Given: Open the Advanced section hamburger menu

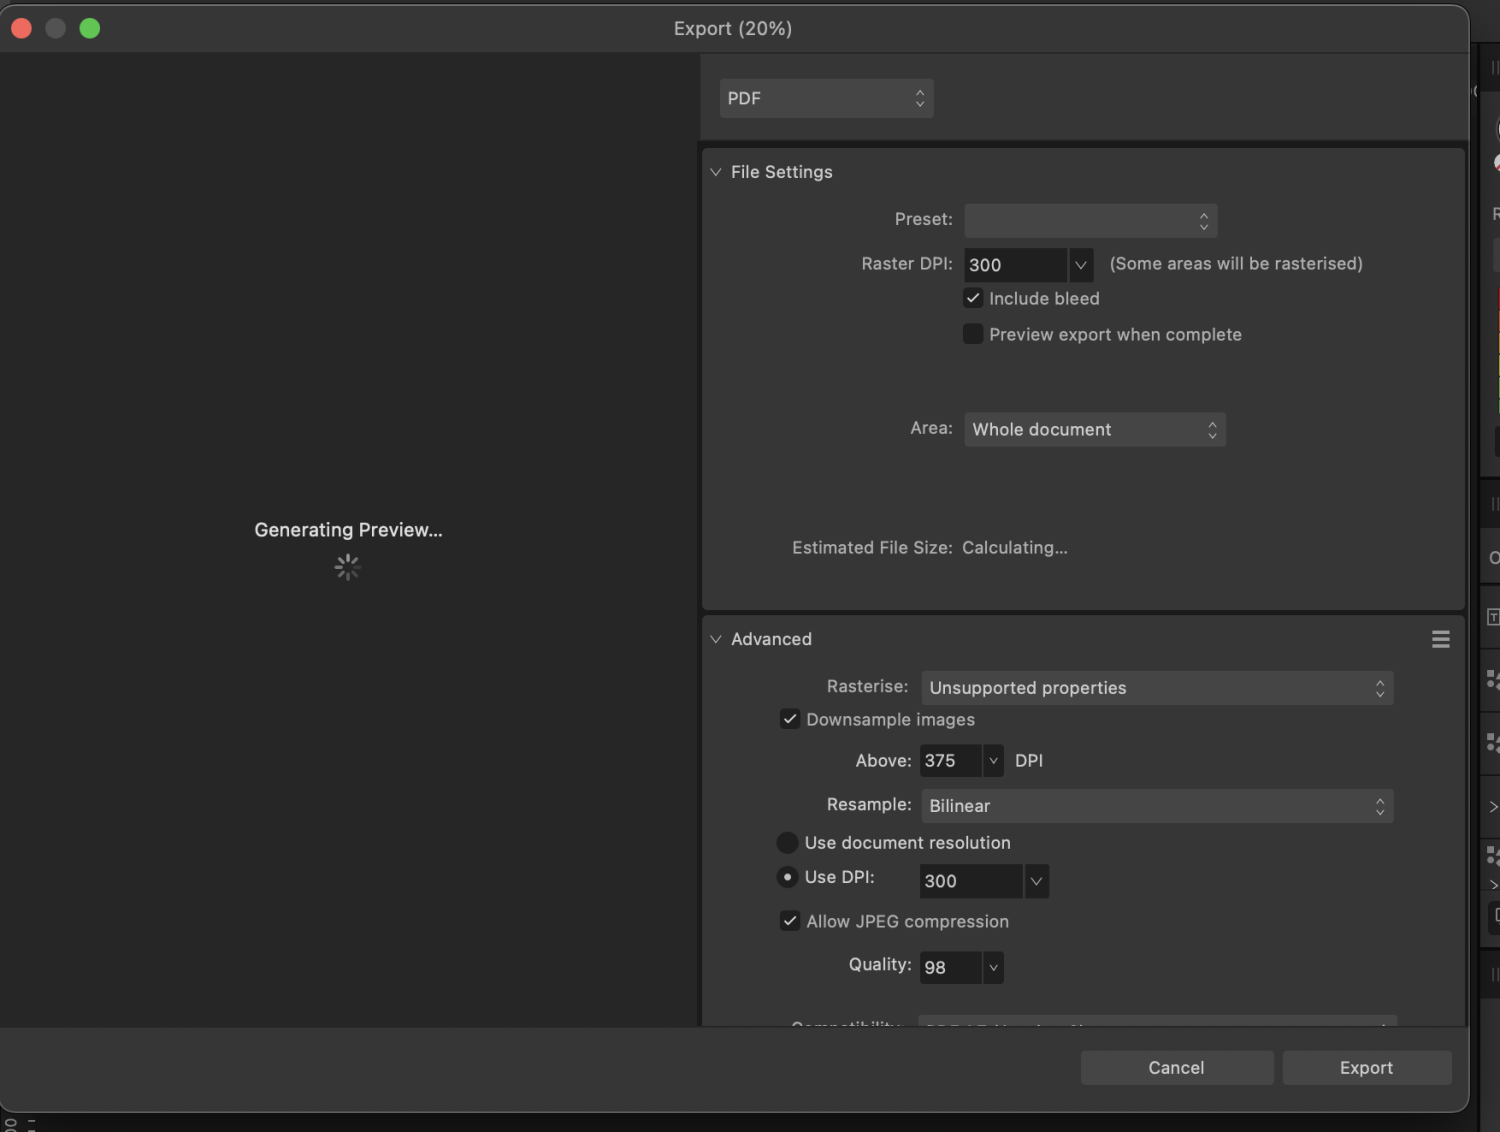Looking at the screenshot, I should (1440, 639).
